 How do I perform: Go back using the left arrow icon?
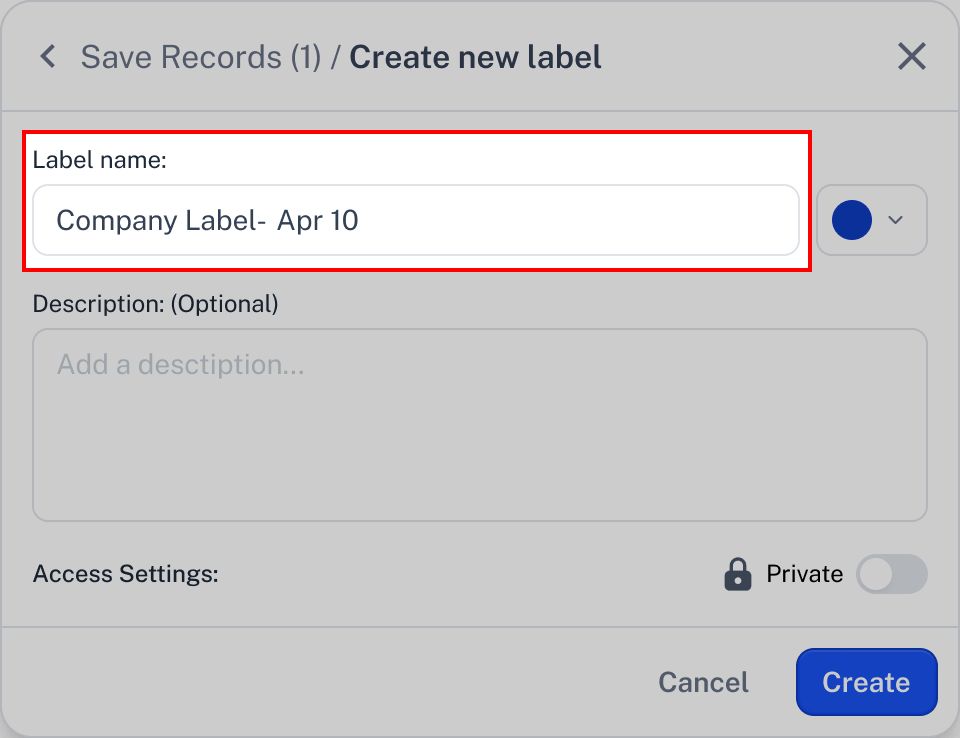point(48,57)
